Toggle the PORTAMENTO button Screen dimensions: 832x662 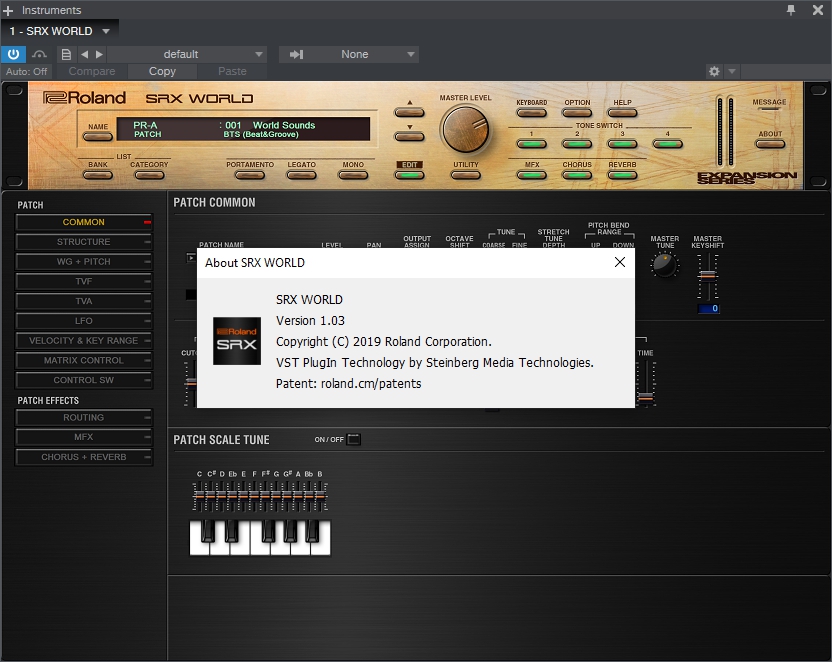(249, 175)
